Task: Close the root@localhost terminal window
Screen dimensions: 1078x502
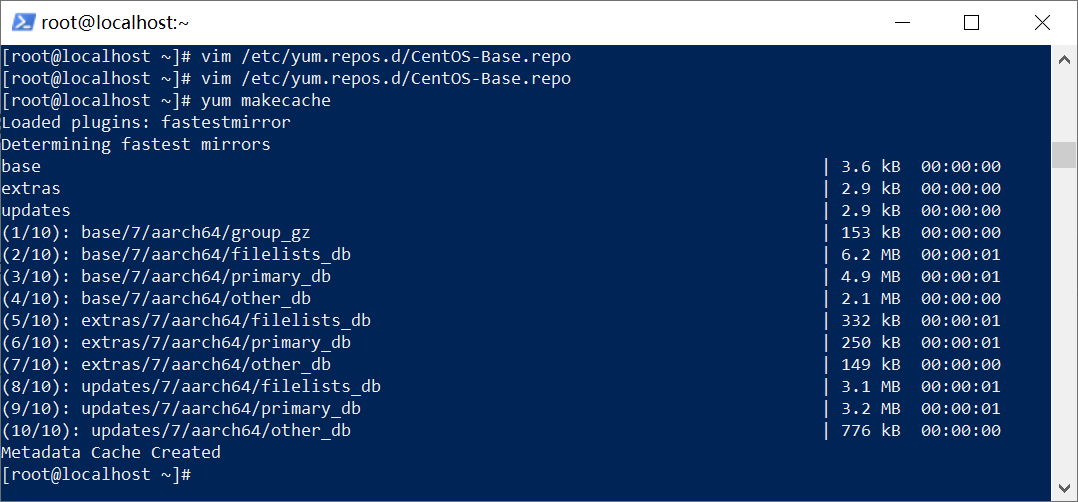Action: coord(1044,22)
